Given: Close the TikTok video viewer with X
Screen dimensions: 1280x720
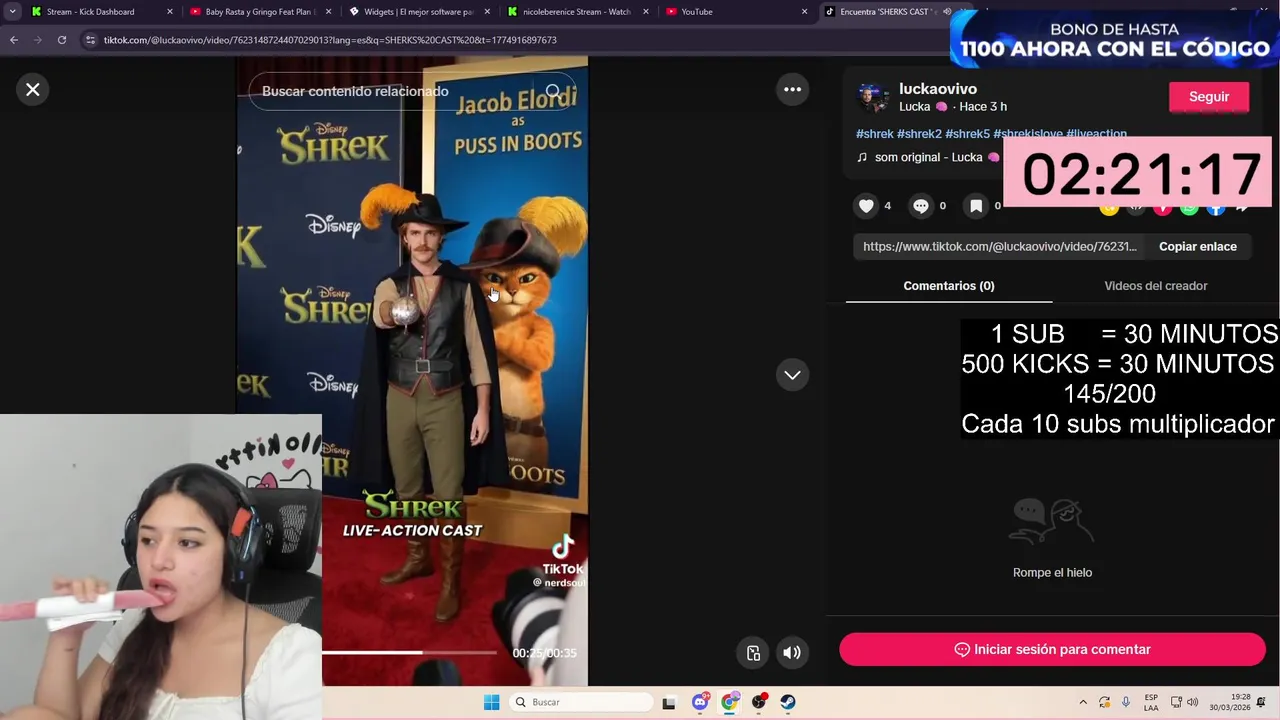Looking at the screenshot, I should 33,90.
